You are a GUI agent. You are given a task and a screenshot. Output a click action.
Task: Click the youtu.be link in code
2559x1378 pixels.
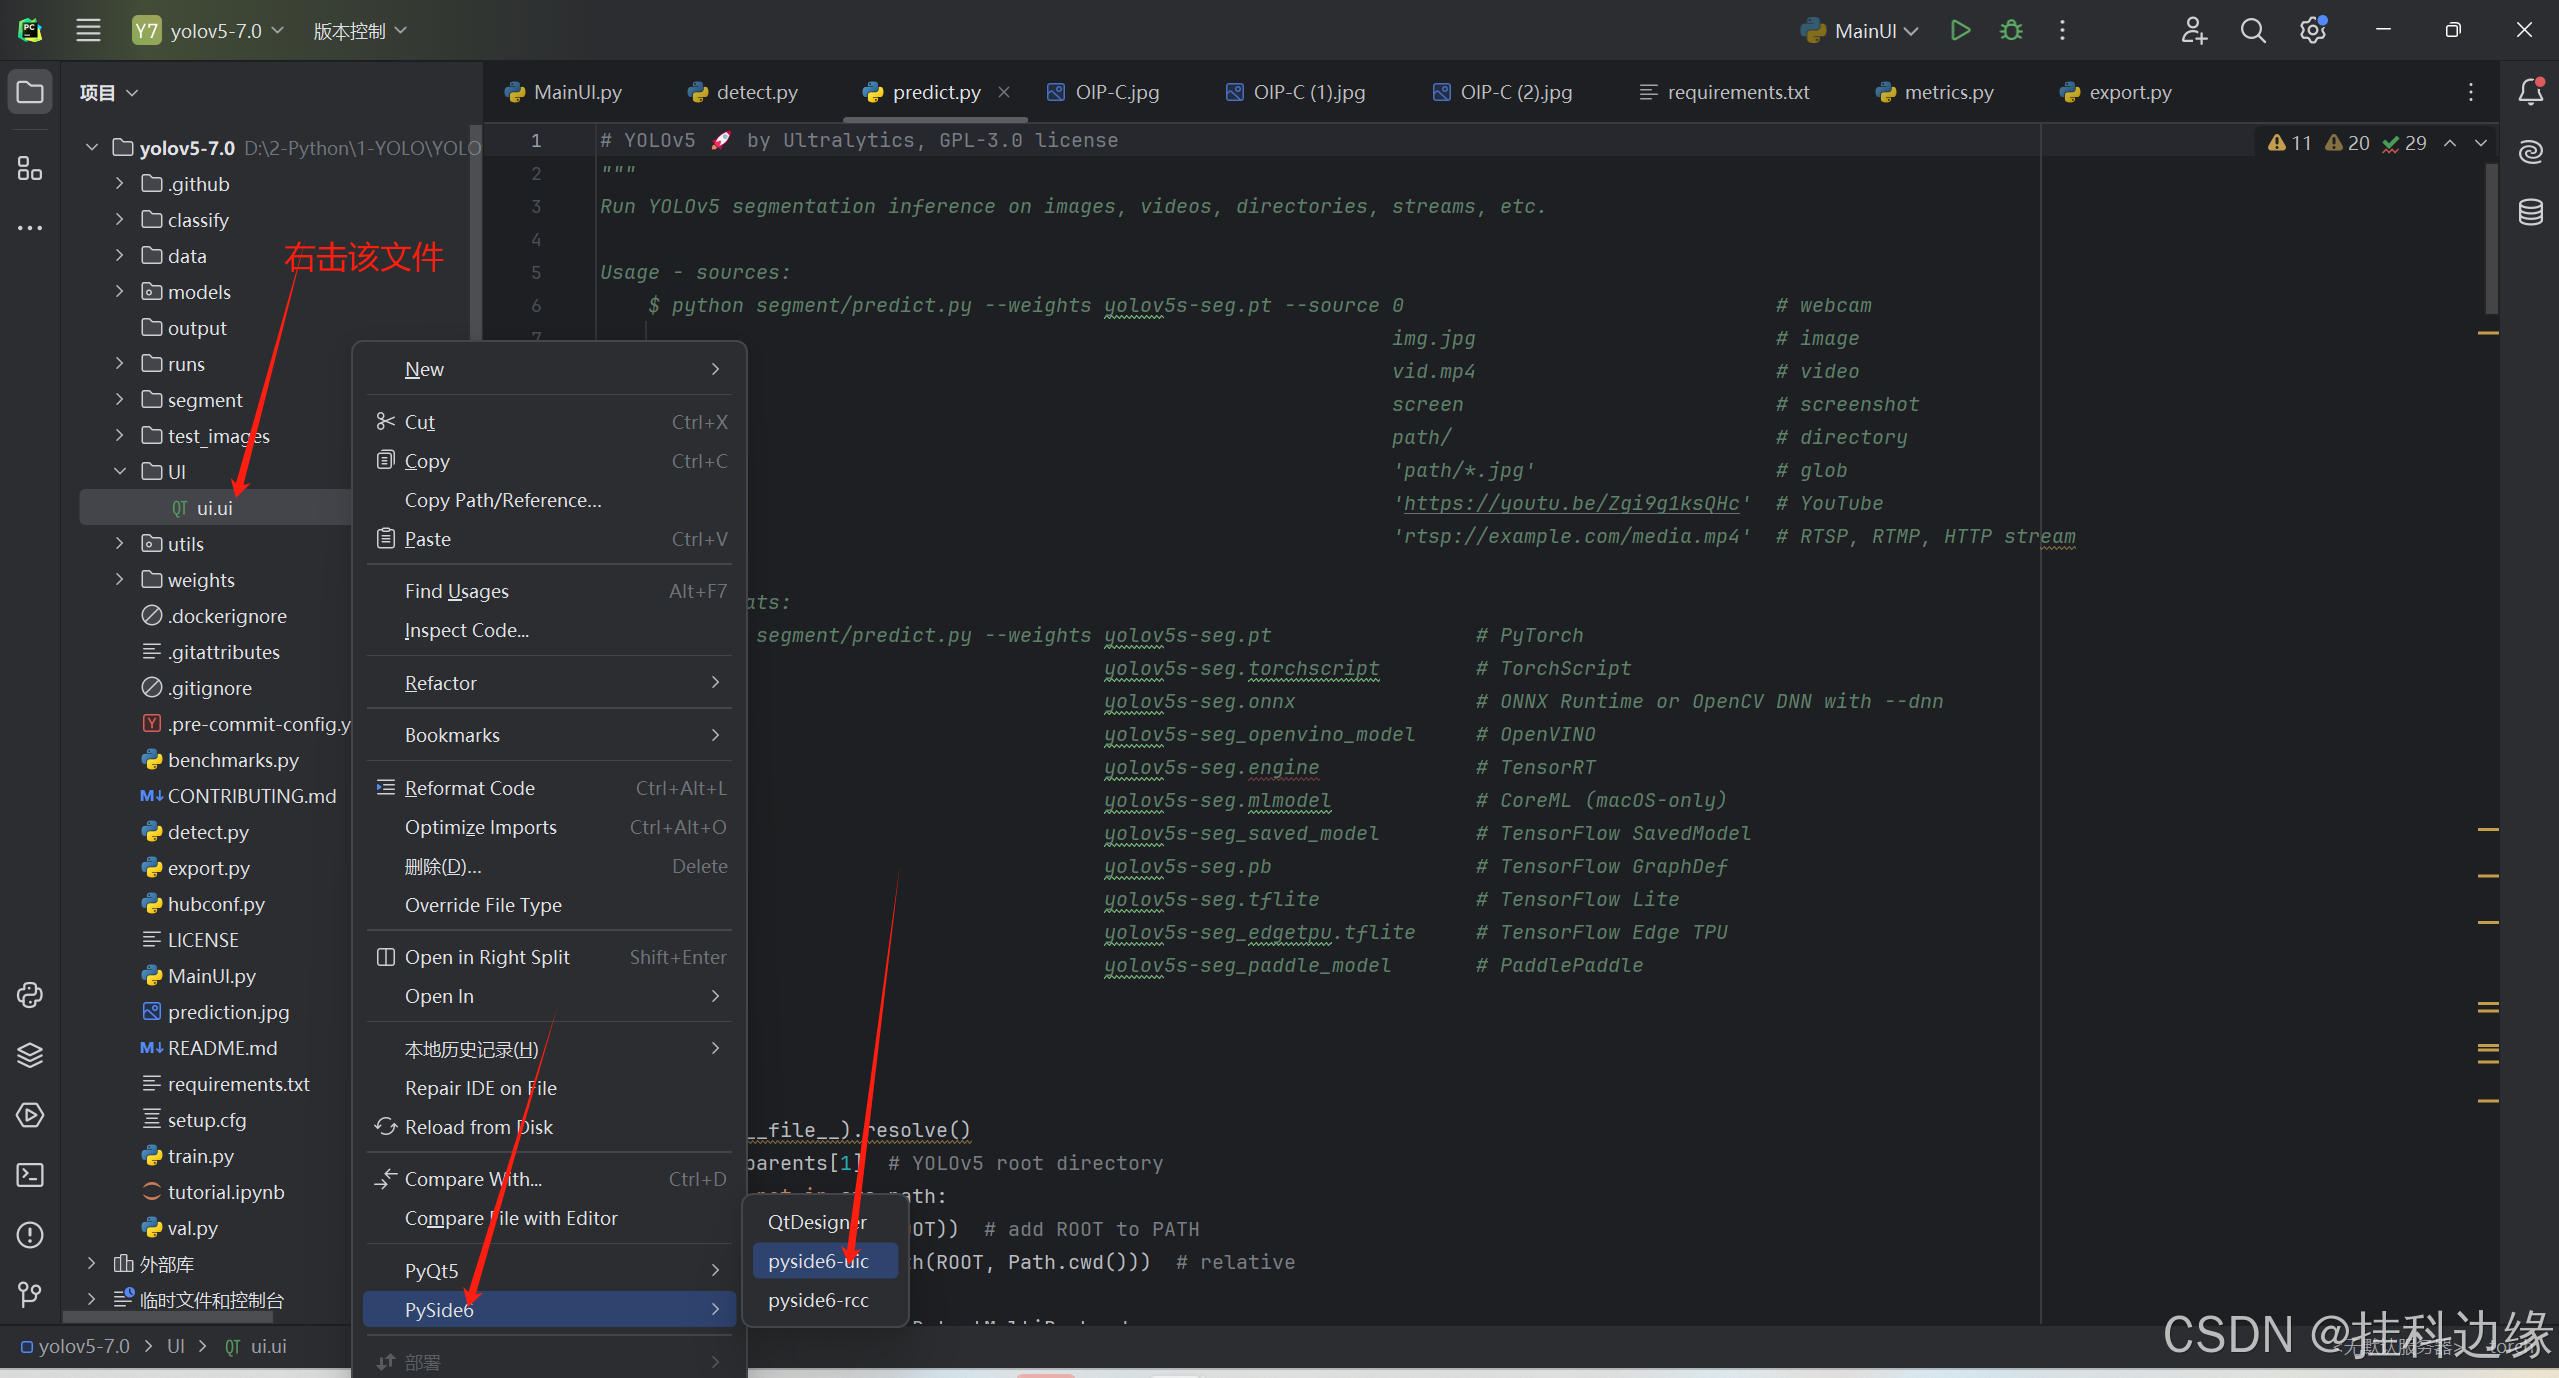pyautogui.click(x=1571, y=504)
